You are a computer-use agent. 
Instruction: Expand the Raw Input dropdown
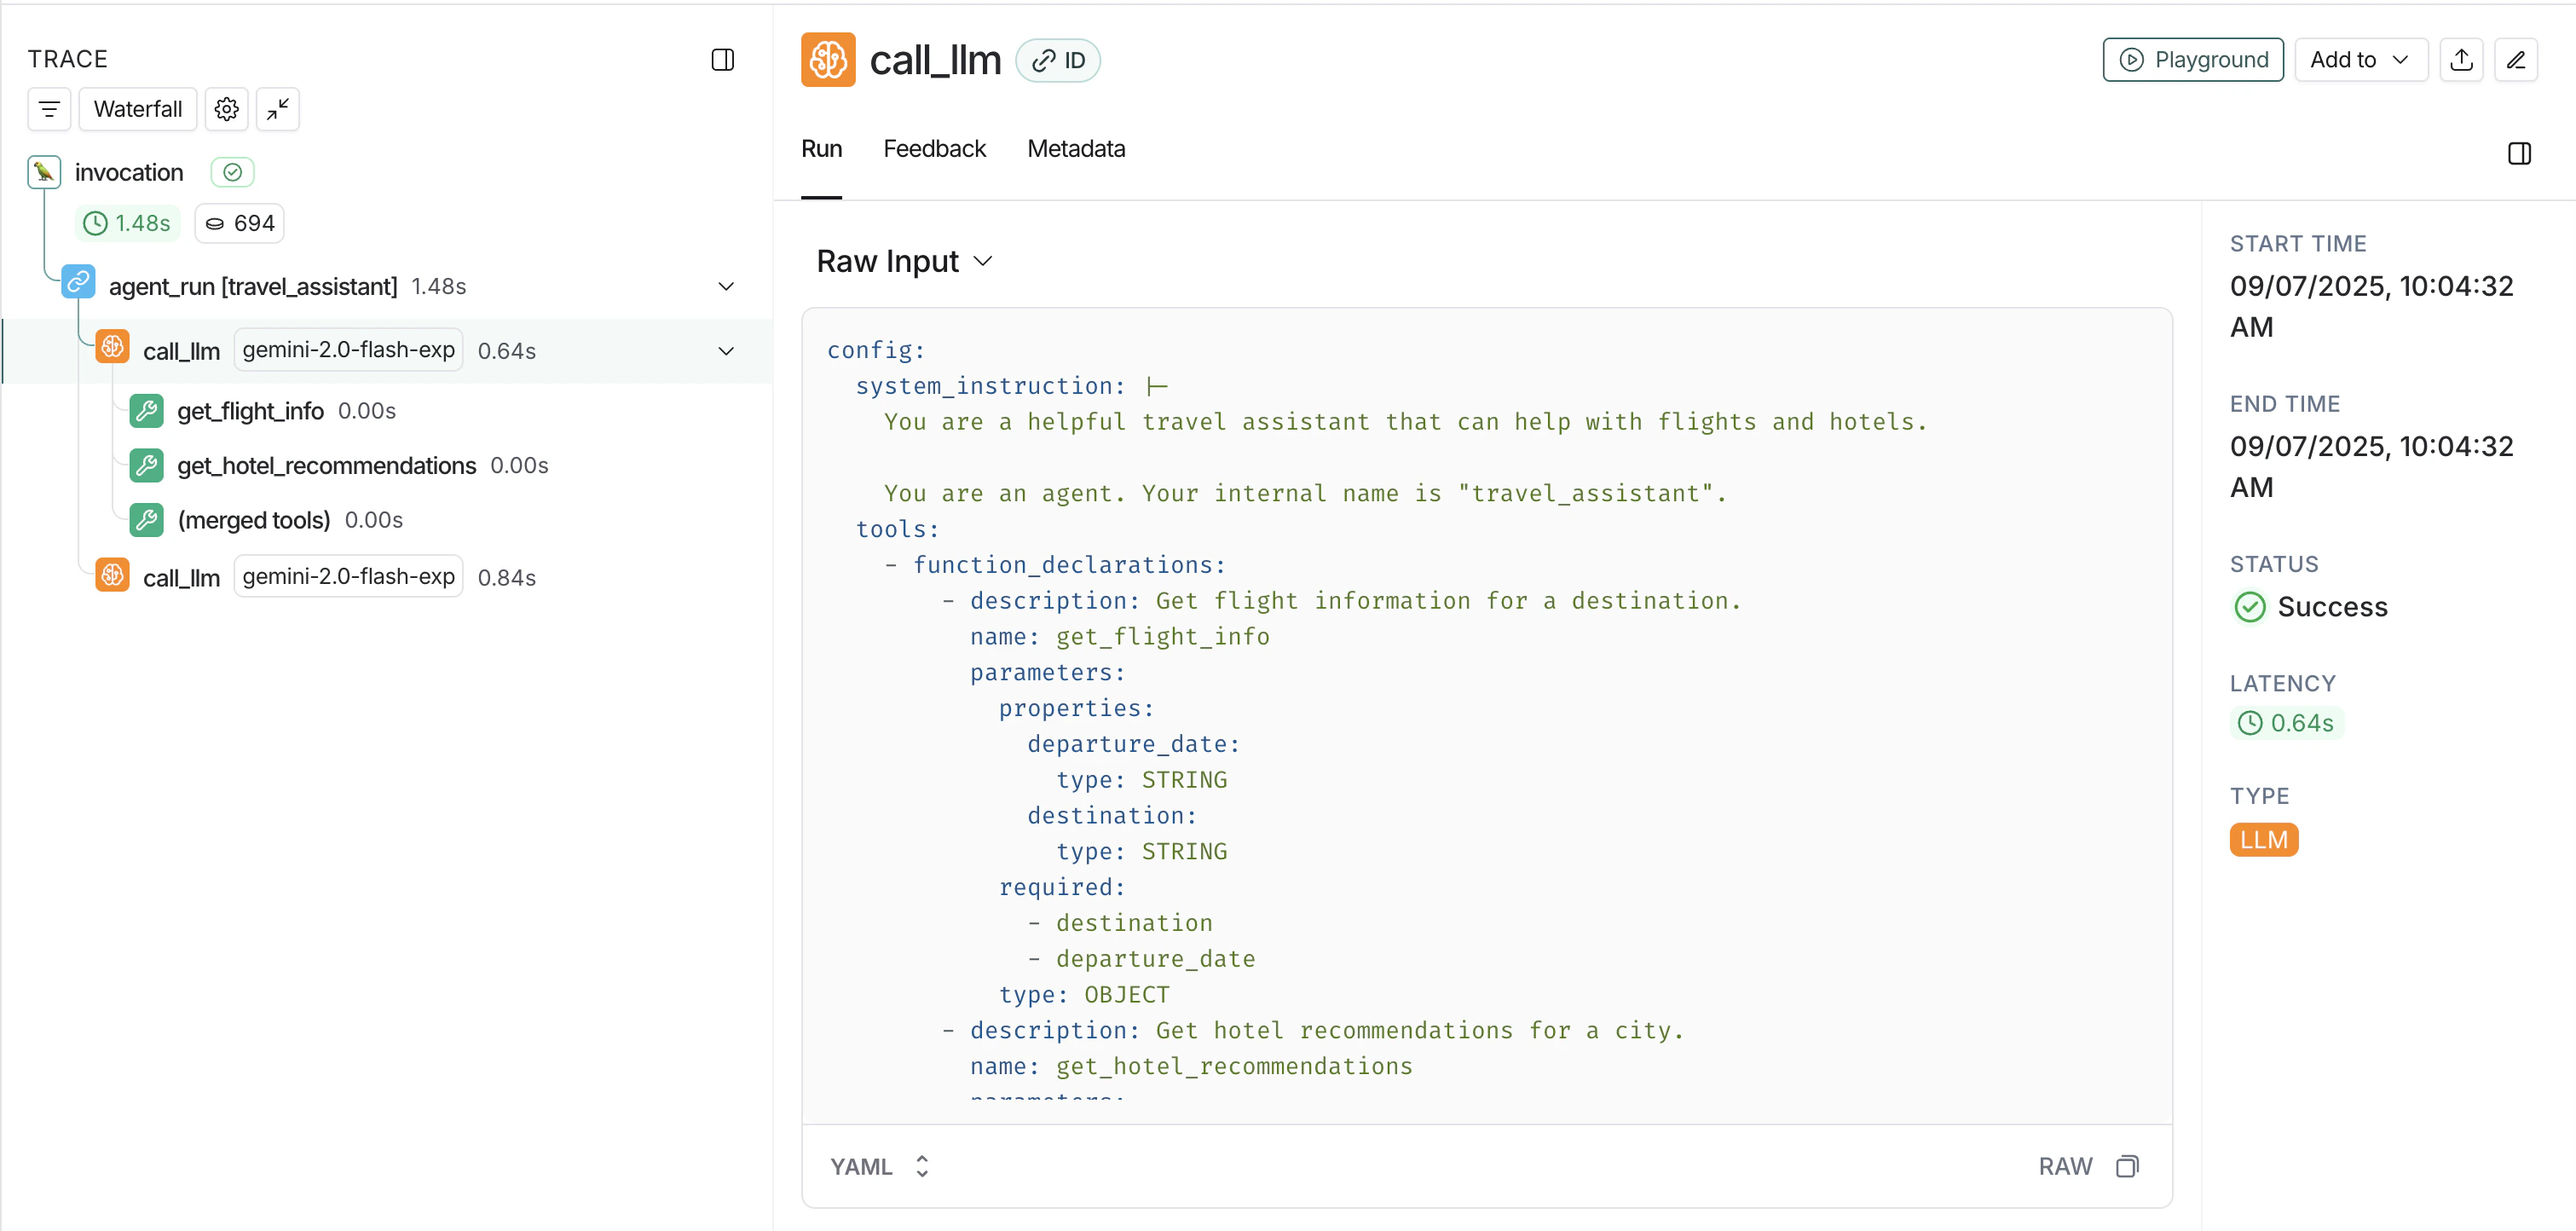pos(903,260)
